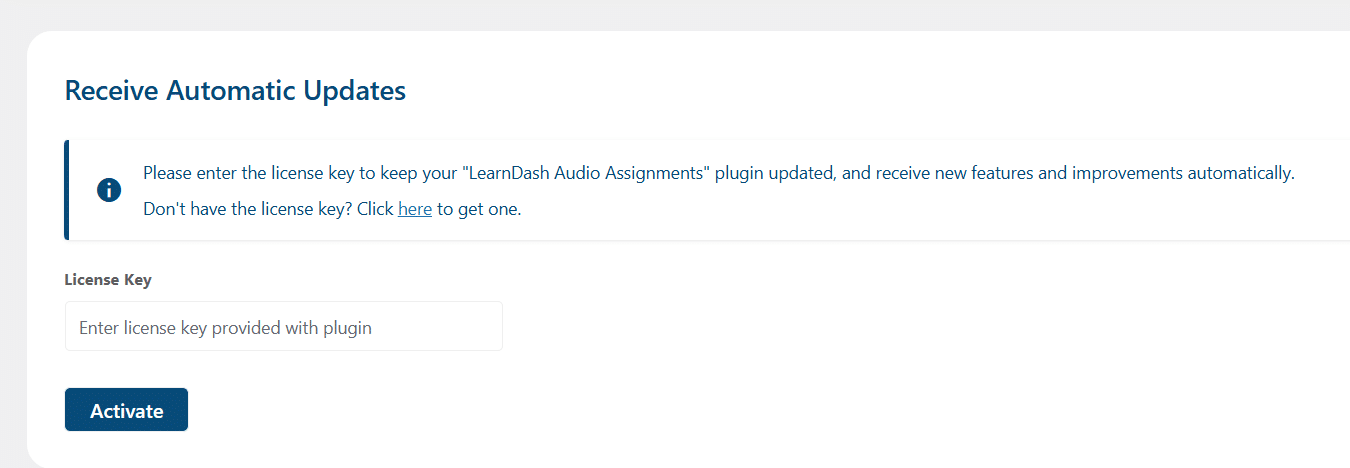Select the "Receive Automatic Updates" heading
Viewport: 1350px width, 468px height.
click(x=235, y=90)
